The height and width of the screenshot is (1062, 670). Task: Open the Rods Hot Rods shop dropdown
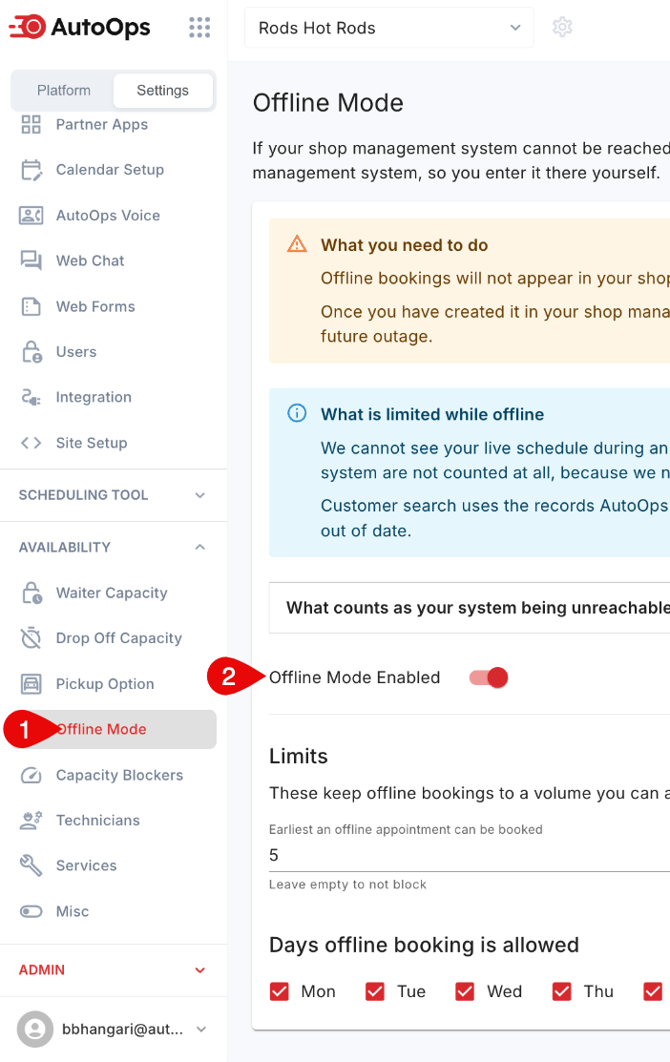[389, 28]
